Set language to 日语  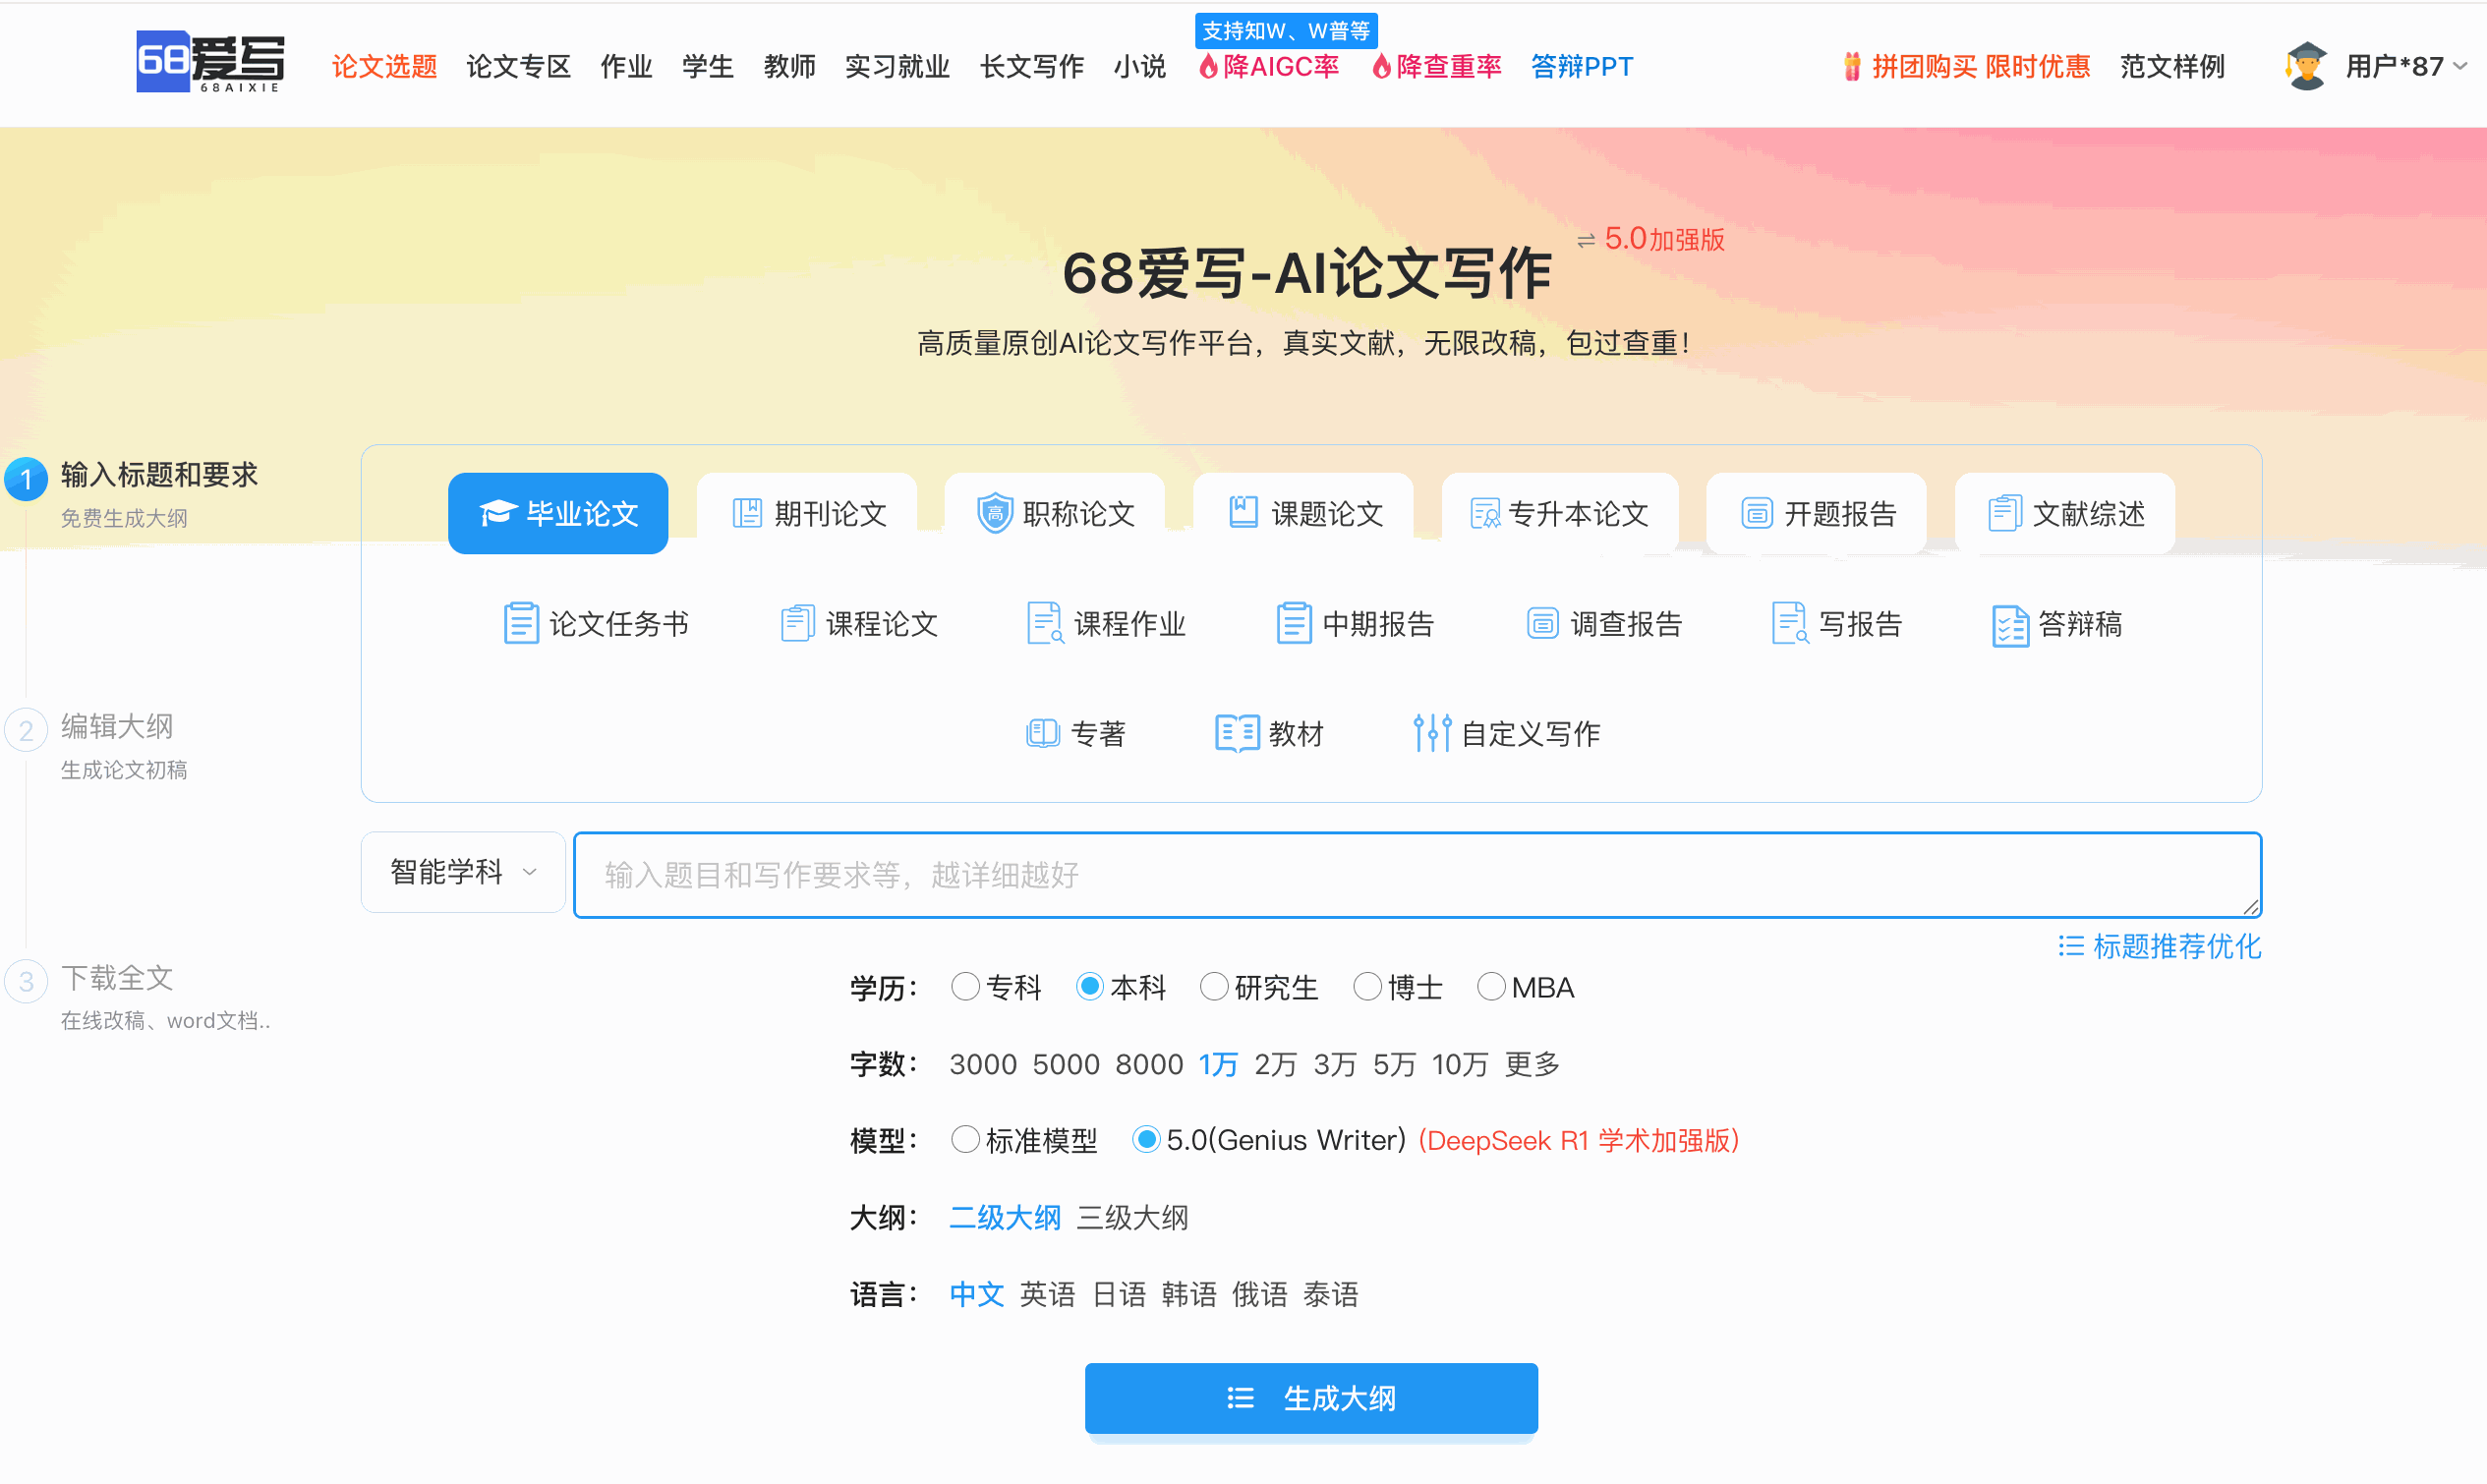1119,1294
